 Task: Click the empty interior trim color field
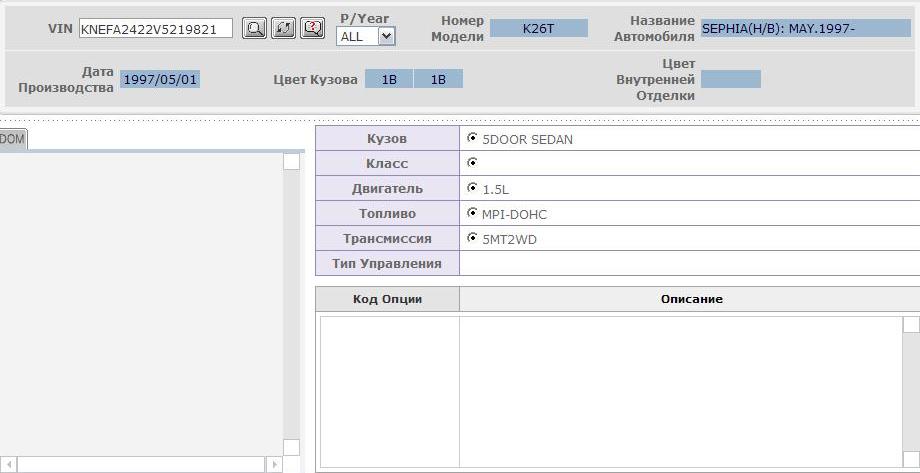click(730, 79)
